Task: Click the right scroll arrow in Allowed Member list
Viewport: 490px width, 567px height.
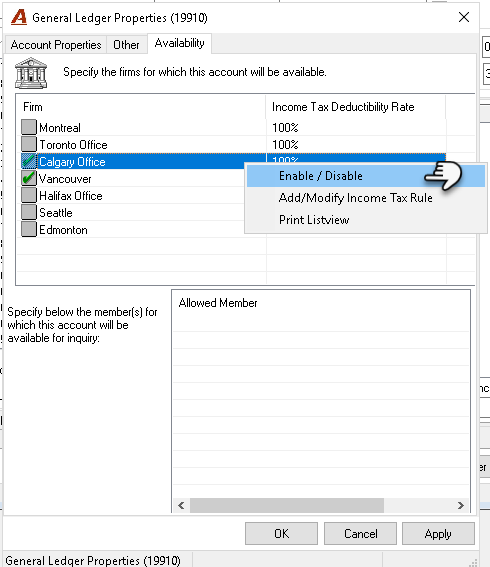Action: click(461, 505)
